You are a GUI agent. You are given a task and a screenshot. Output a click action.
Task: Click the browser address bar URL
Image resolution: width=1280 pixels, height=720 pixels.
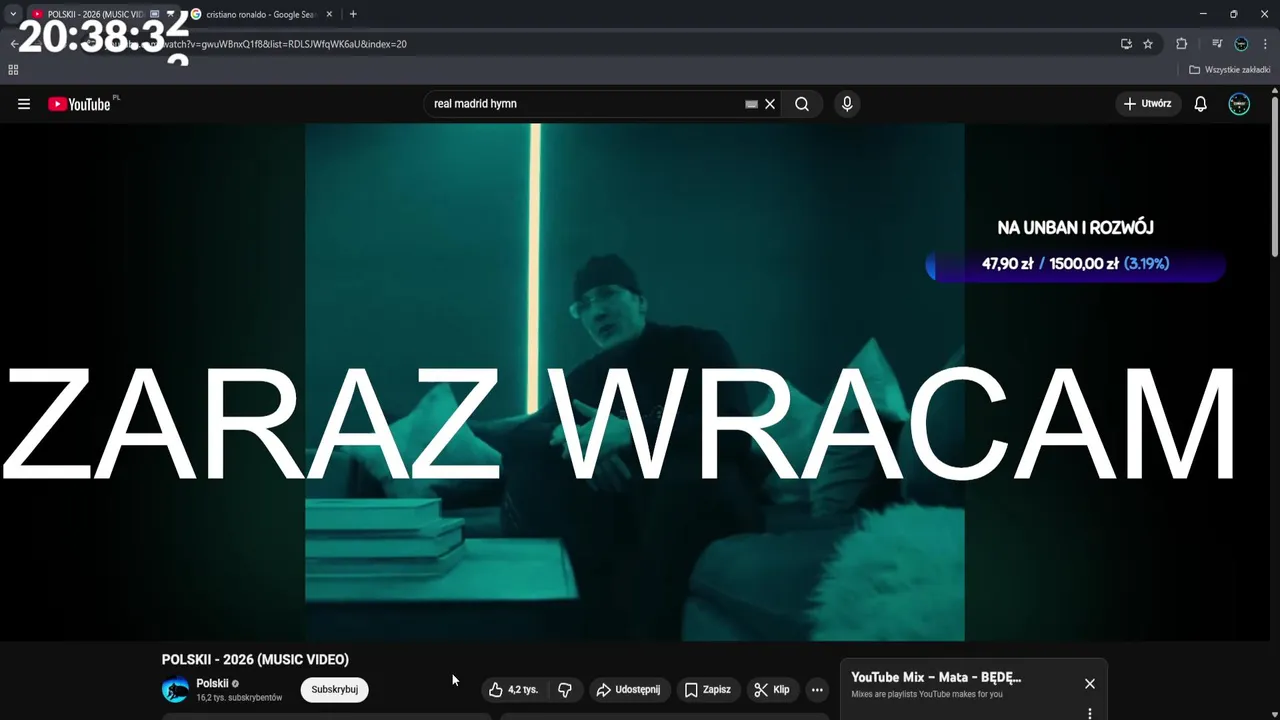pyautogui.click(x=600, y=44)
